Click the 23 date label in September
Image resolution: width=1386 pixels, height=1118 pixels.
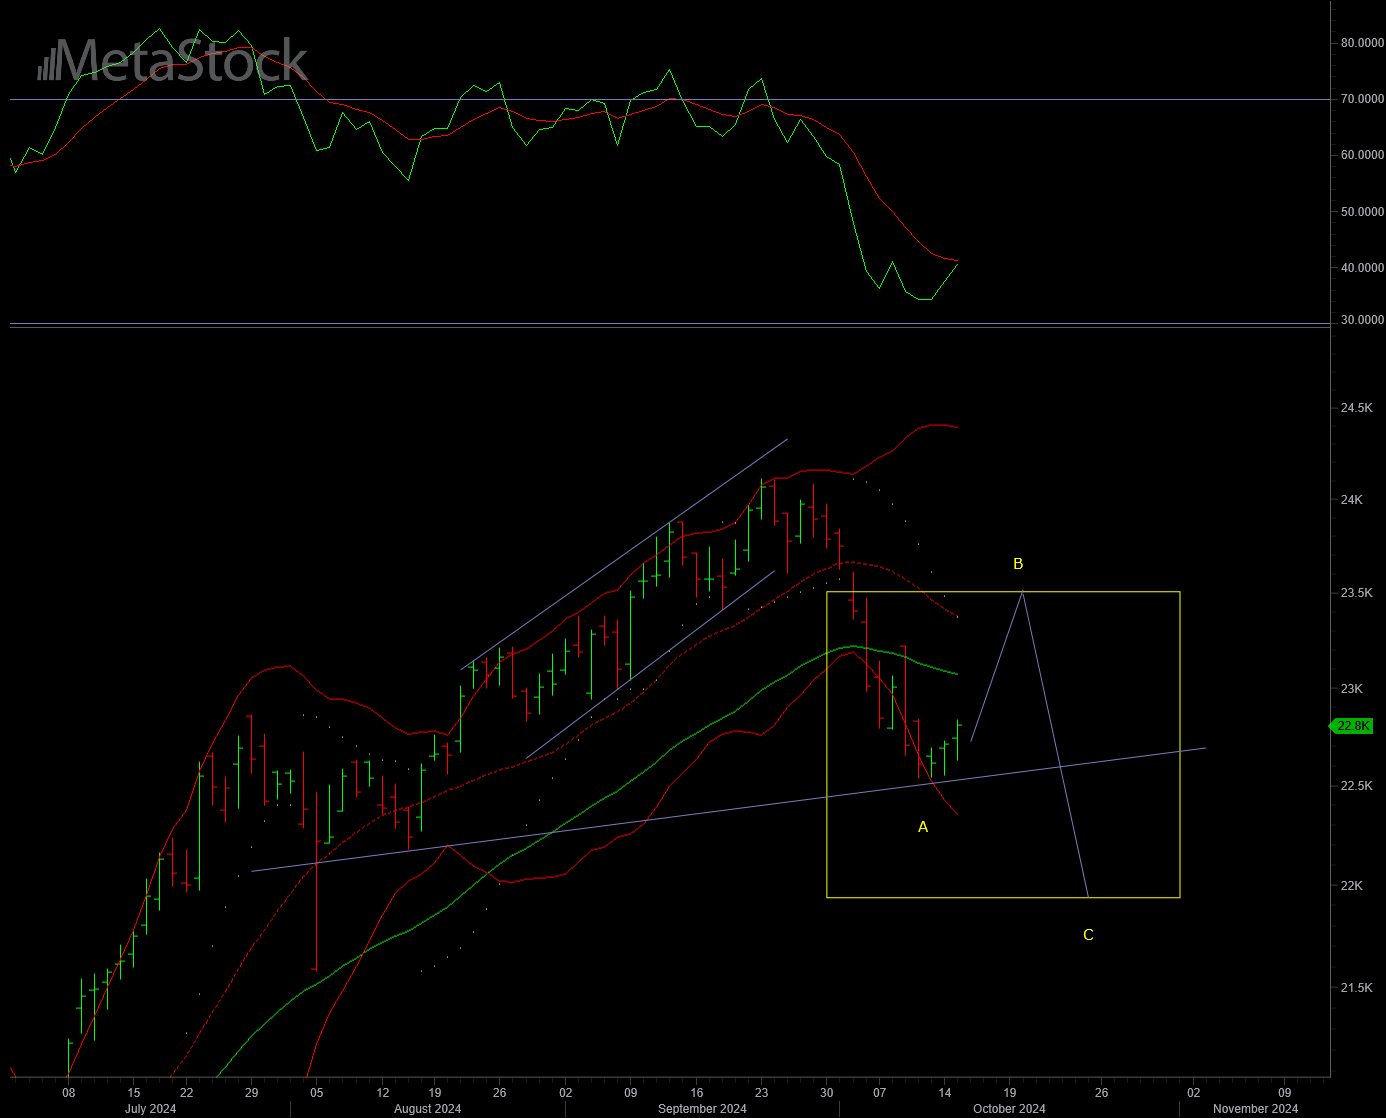(x=761, y=1093)
